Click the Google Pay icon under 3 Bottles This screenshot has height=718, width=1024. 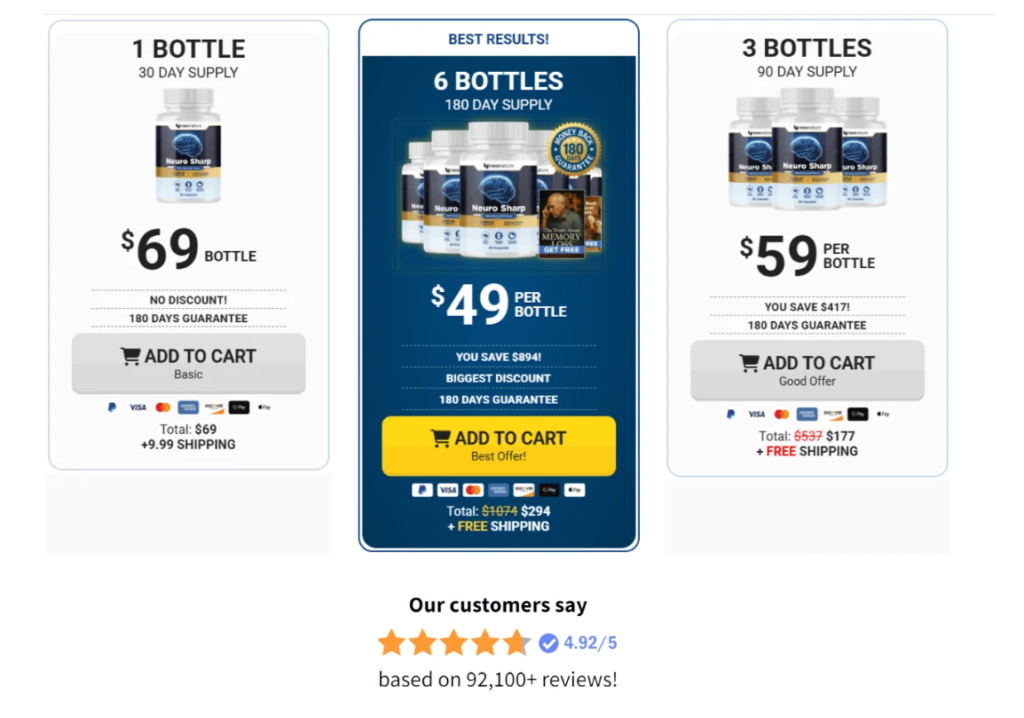pos(858,414)
